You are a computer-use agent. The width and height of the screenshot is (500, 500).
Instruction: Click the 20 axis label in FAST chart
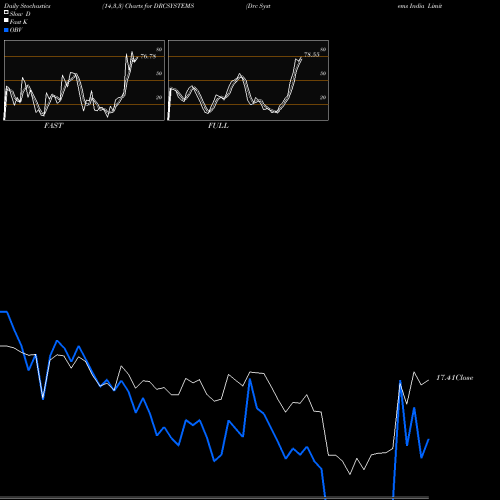click(x=159, y=97)
